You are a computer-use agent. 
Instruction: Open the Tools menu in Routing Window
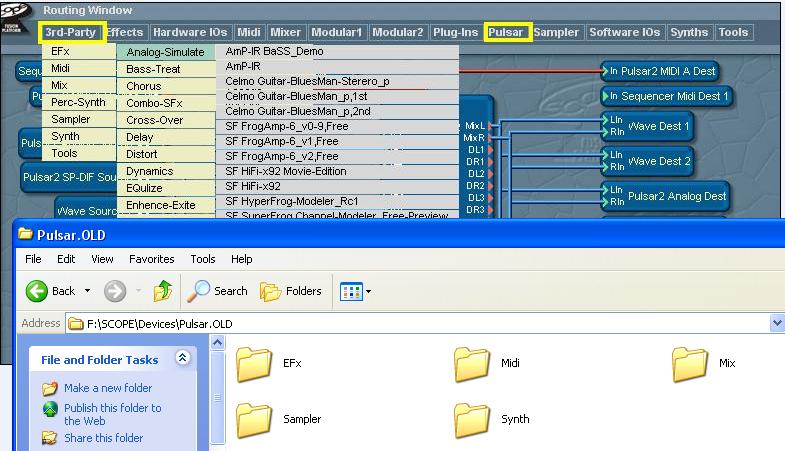(x=733, y=33)
